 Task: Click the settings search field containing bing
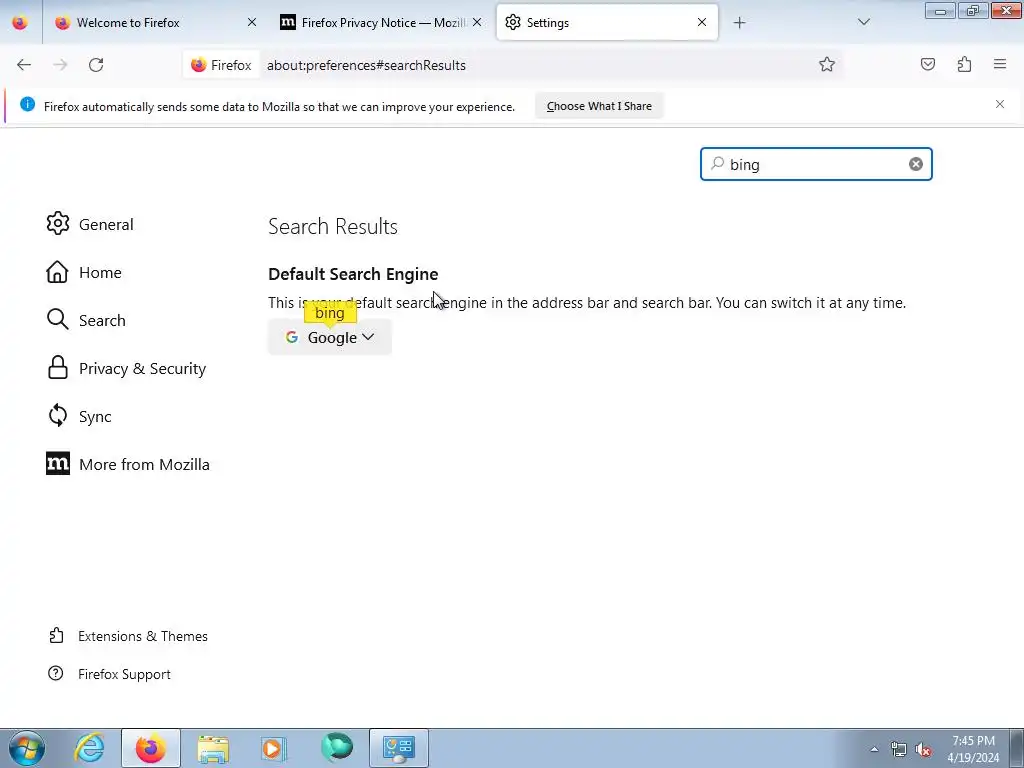[816, 164]
